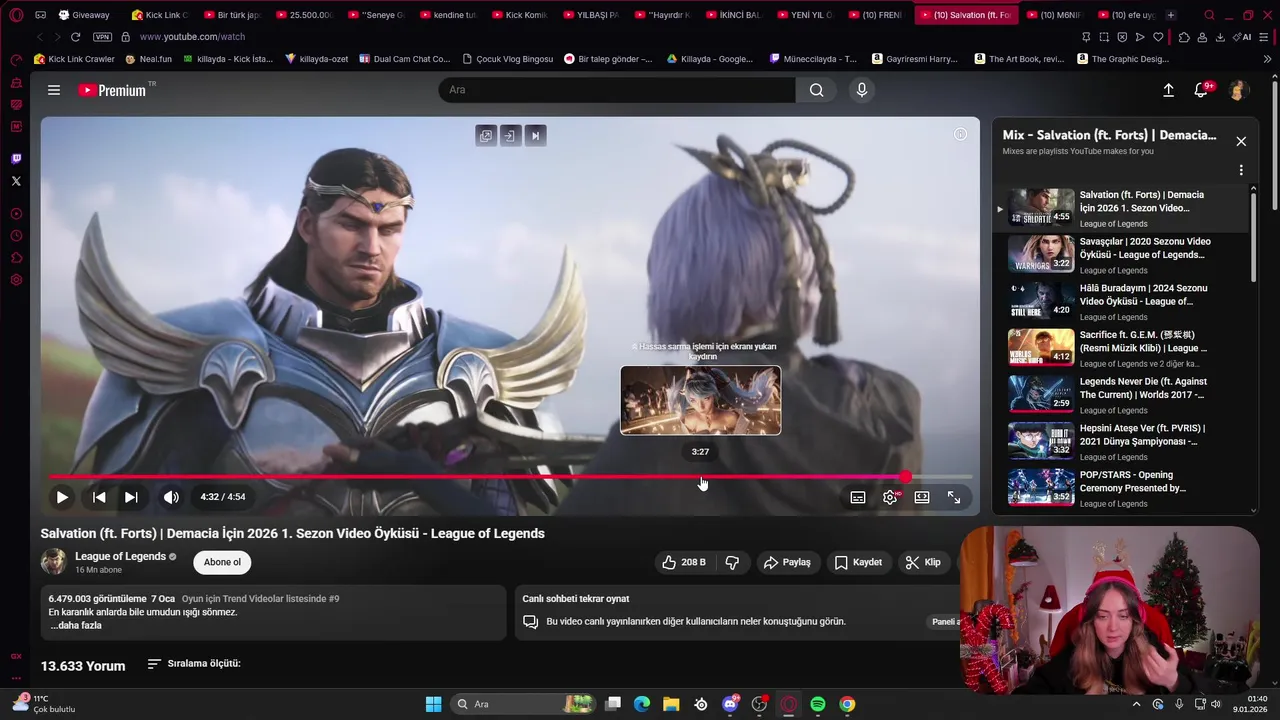1280x720 pixels.
Task: Show hidden system tray icons chevron
Action: click(x=1136, y=704)
